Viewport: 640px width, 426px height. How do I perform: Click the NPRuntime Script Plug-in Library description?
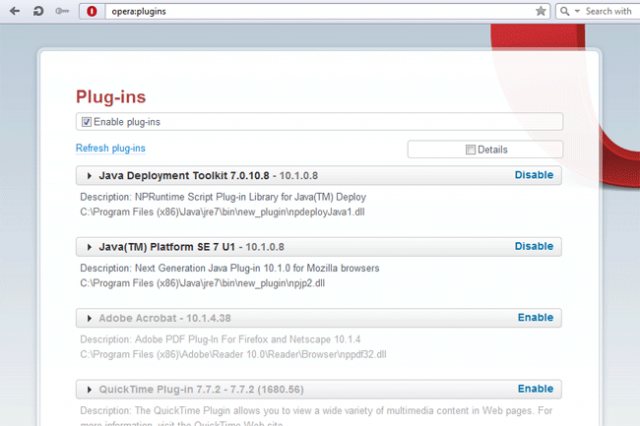[223, 197]
